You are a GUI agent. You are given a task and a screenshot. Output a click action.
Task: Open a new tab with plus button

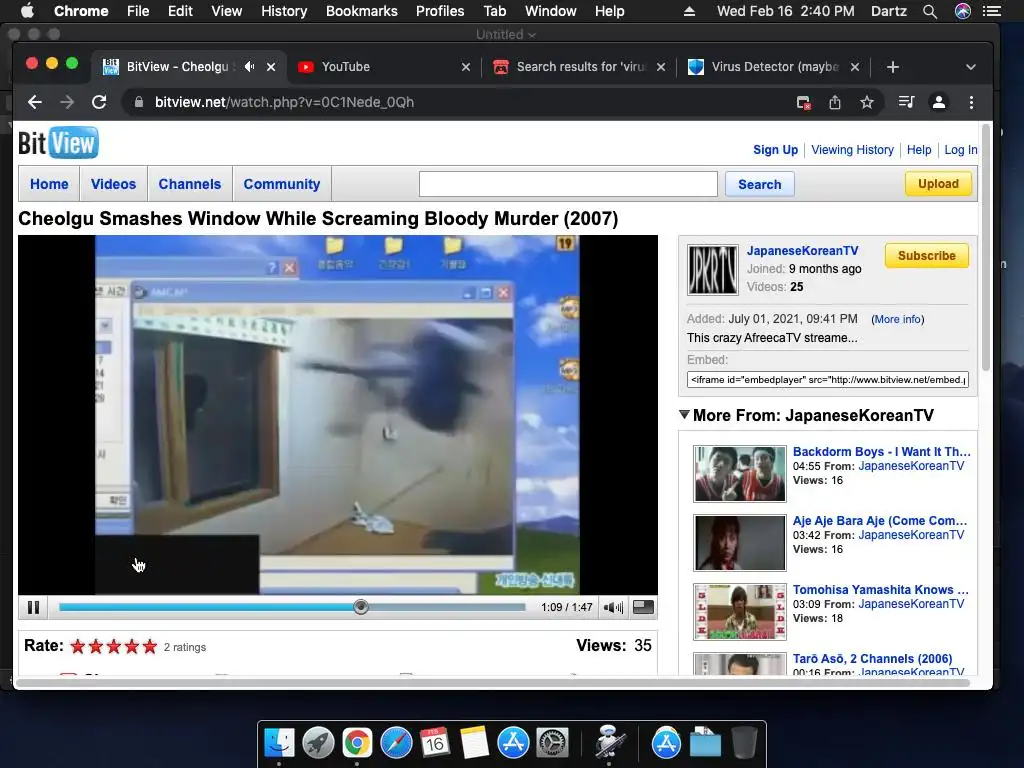(893, 67)
